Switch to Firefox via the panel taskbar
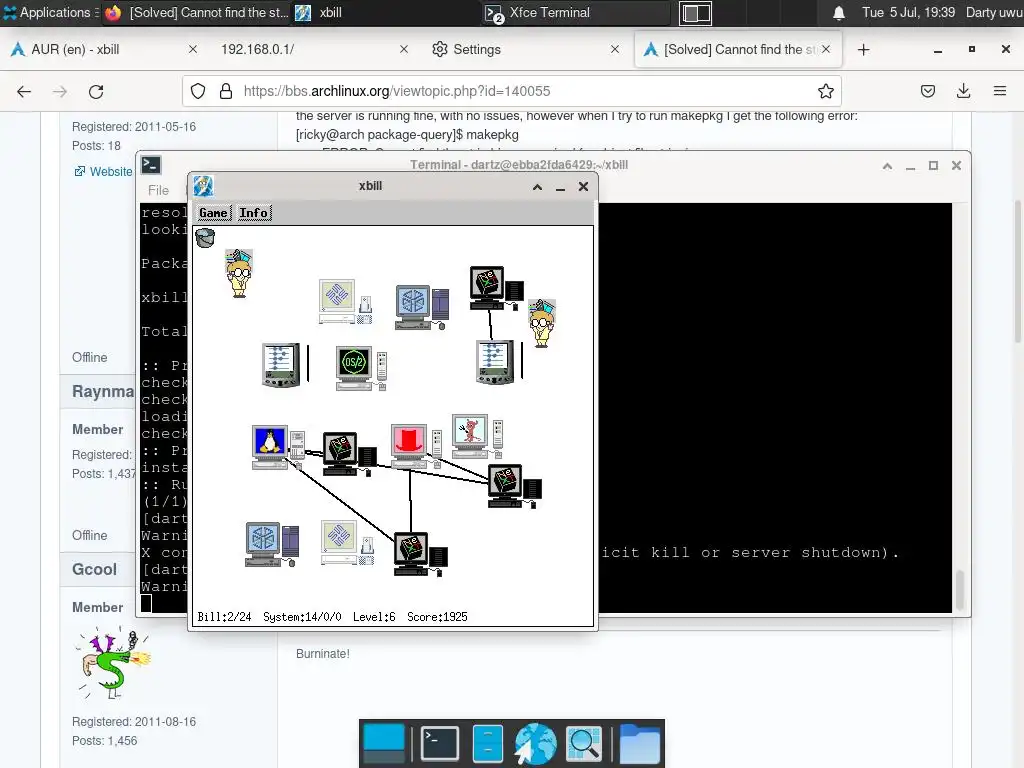Image resolution: width=1024 pixels, height=768 pixels. [x=196, y=12]
